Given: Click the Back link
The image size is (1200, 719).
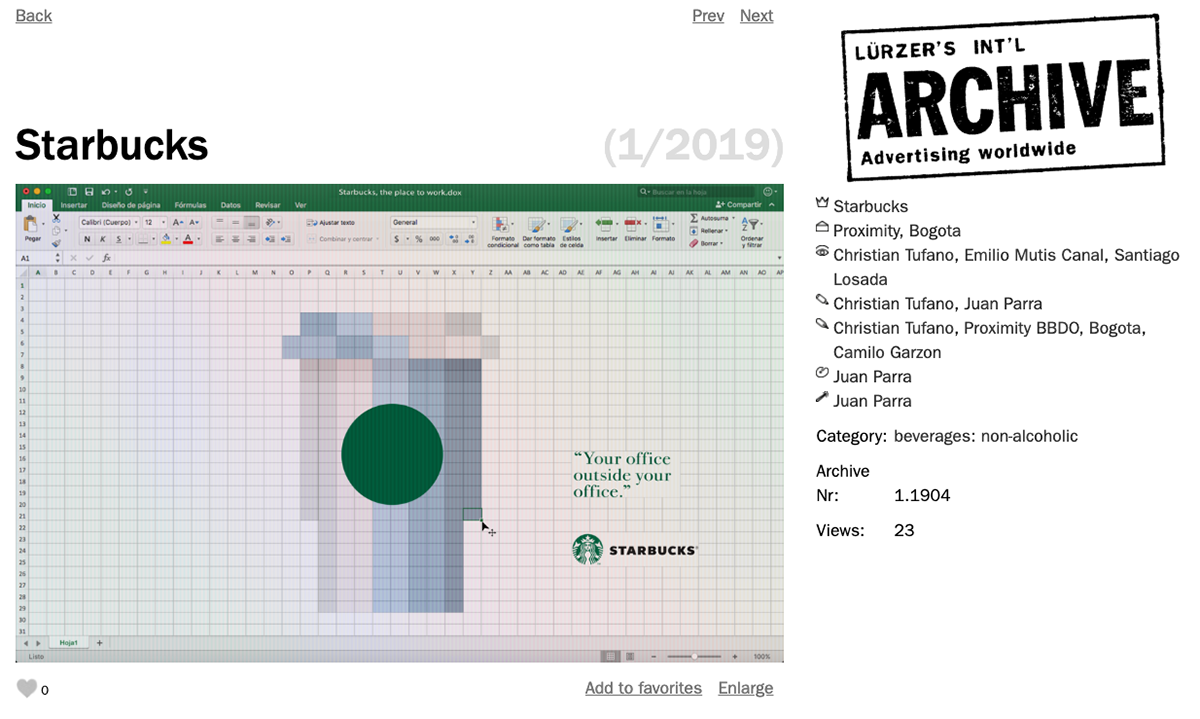Looking at the screenshot, I should 34,15.
